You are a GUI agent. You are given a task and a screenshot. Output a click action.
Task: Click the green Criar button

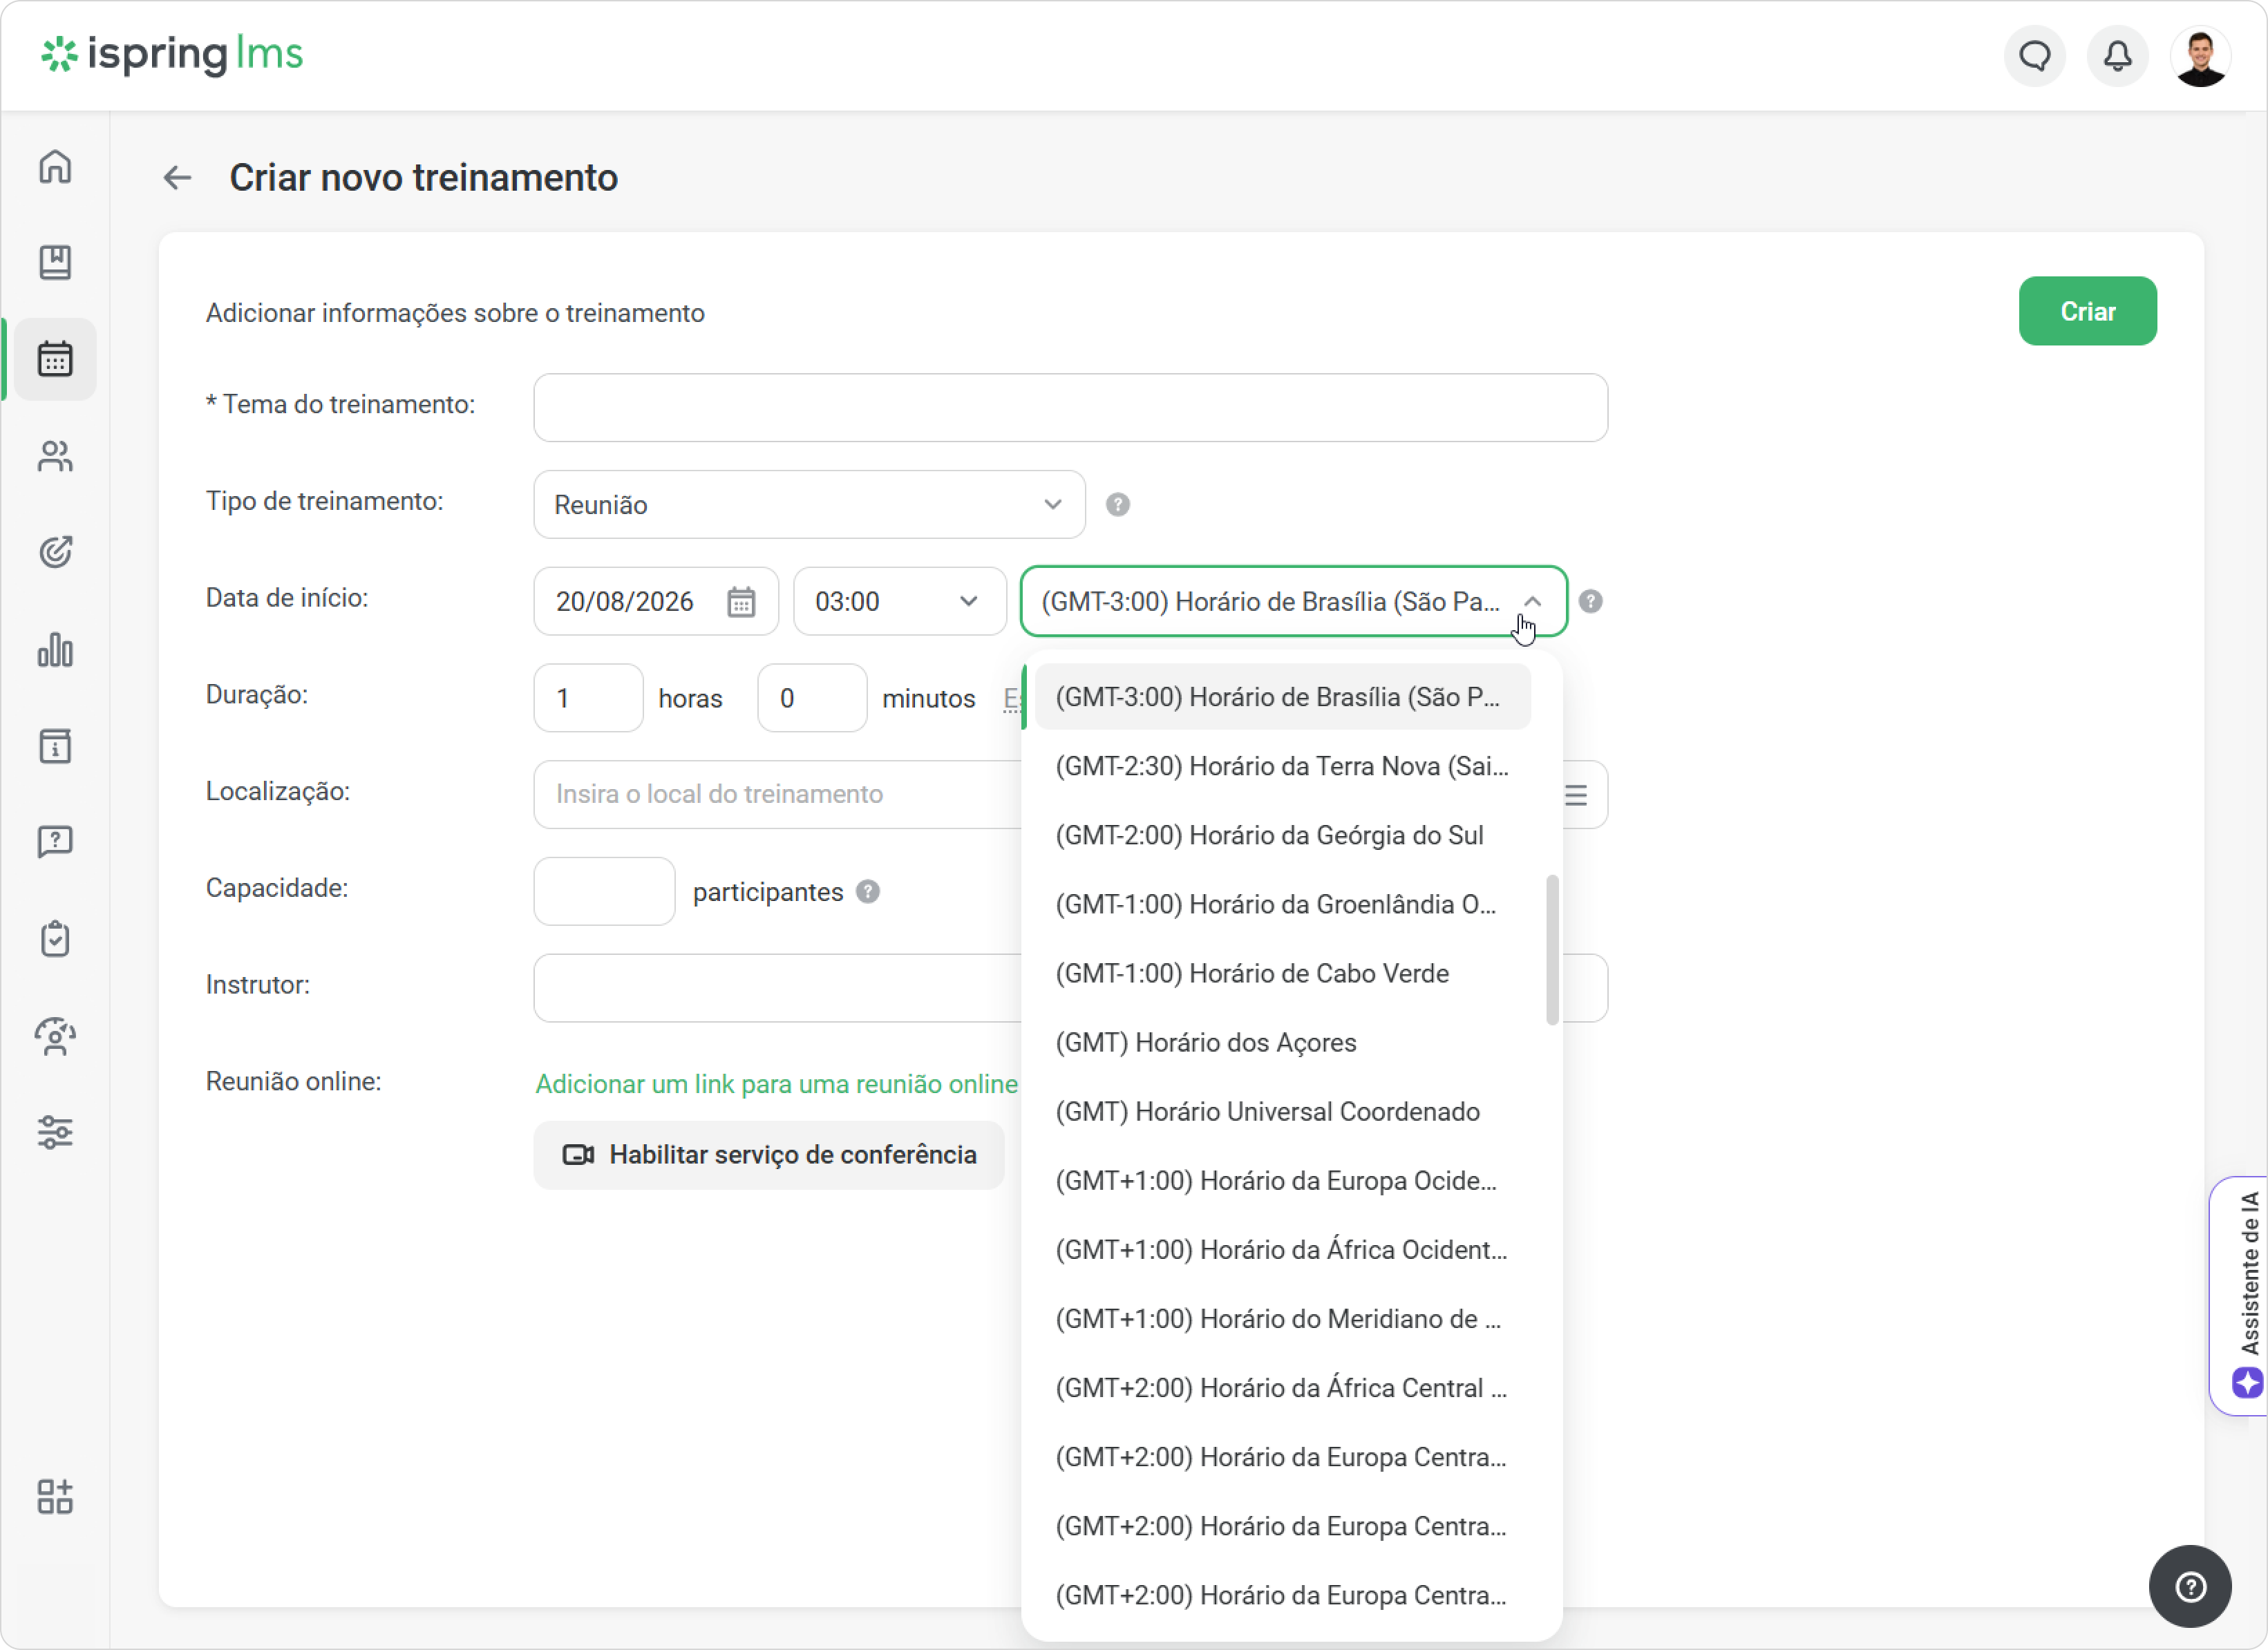tap(2087, 312)
